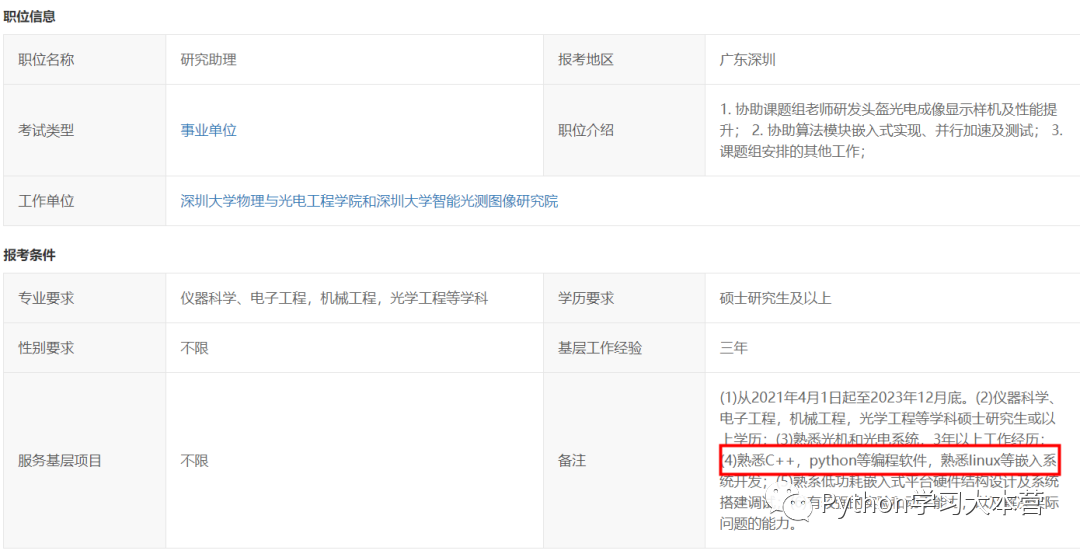Click the 硕士研究生及以上 education value
1080x554 pixels.
coord(776,298)
